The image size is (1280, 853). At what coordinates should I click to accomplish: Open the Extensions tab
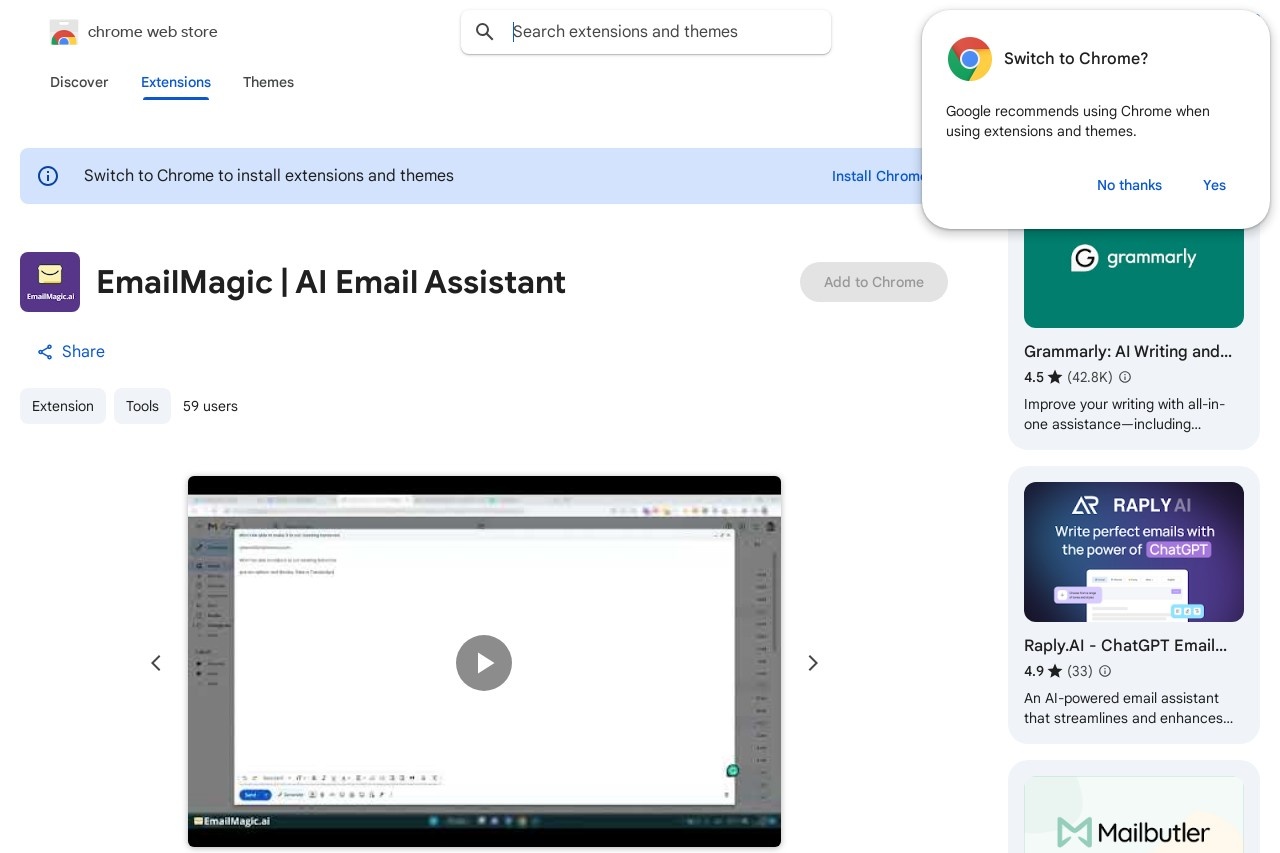tap(176, 82)
